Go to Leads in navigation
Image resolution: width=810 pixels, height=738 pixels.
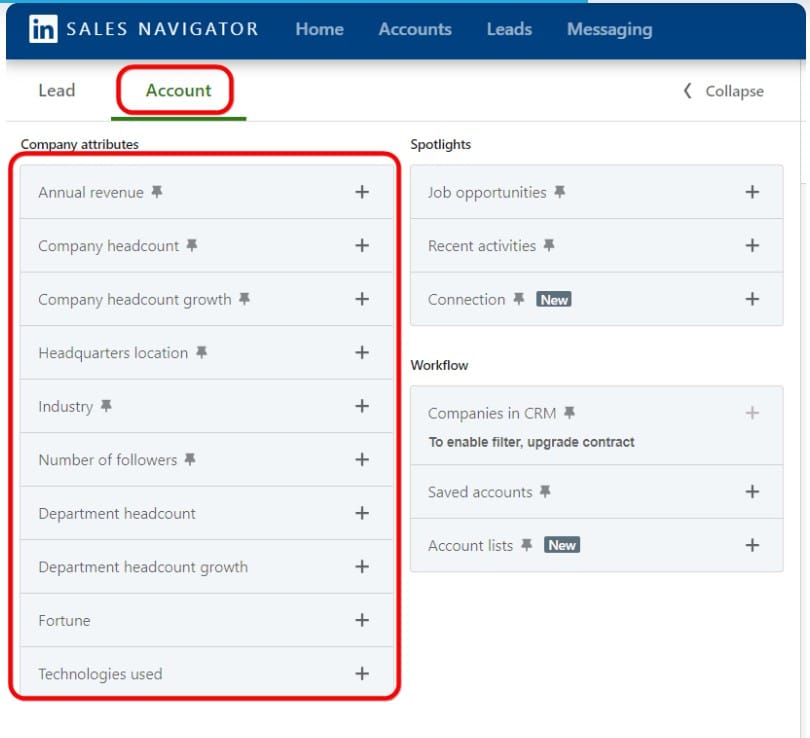(x=509, y=29)
